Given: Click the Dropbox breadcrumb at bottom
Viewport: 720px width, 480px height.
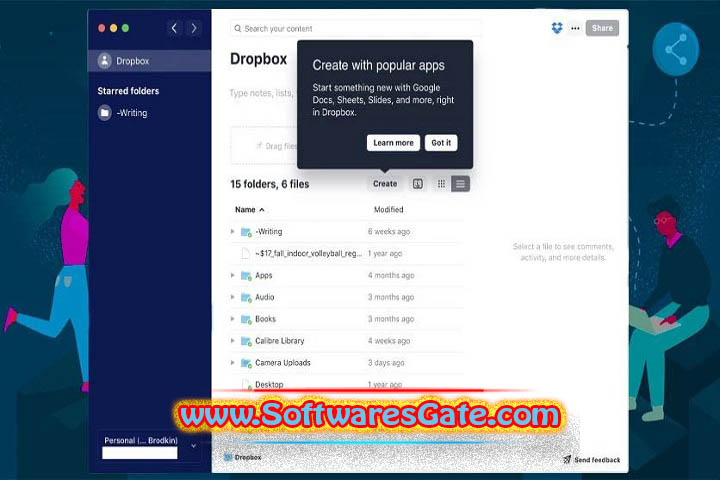Looking at the screenshot, I should tap(248, 457).
